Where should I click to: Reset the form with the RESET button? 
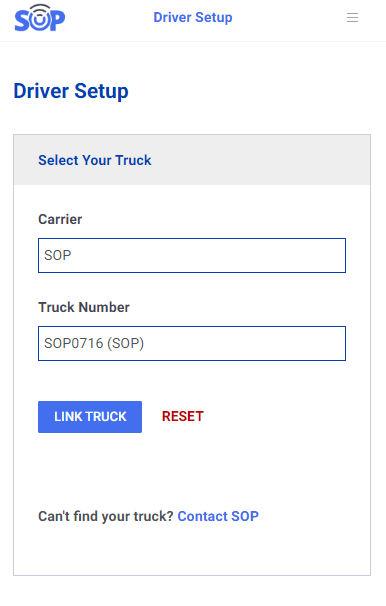[x=183, y=416]
